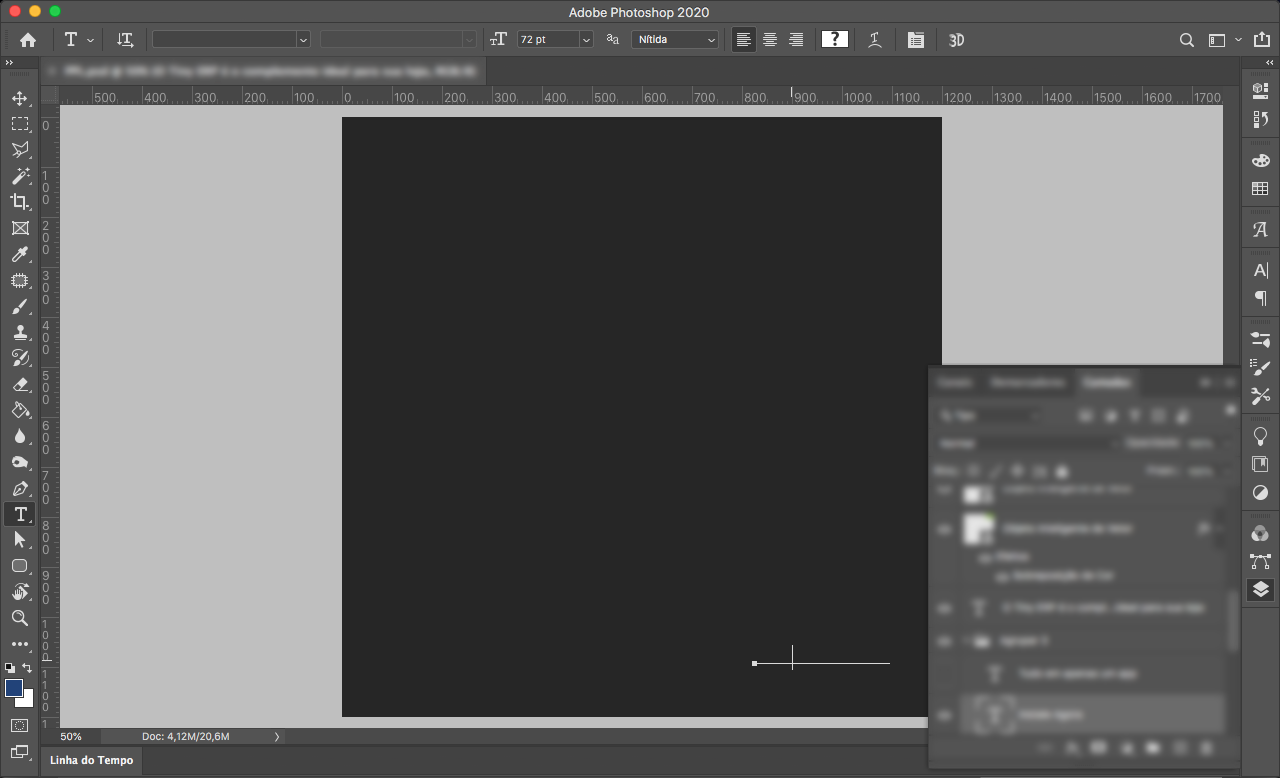Open the Photoshop Home screen

pos(27,40)
